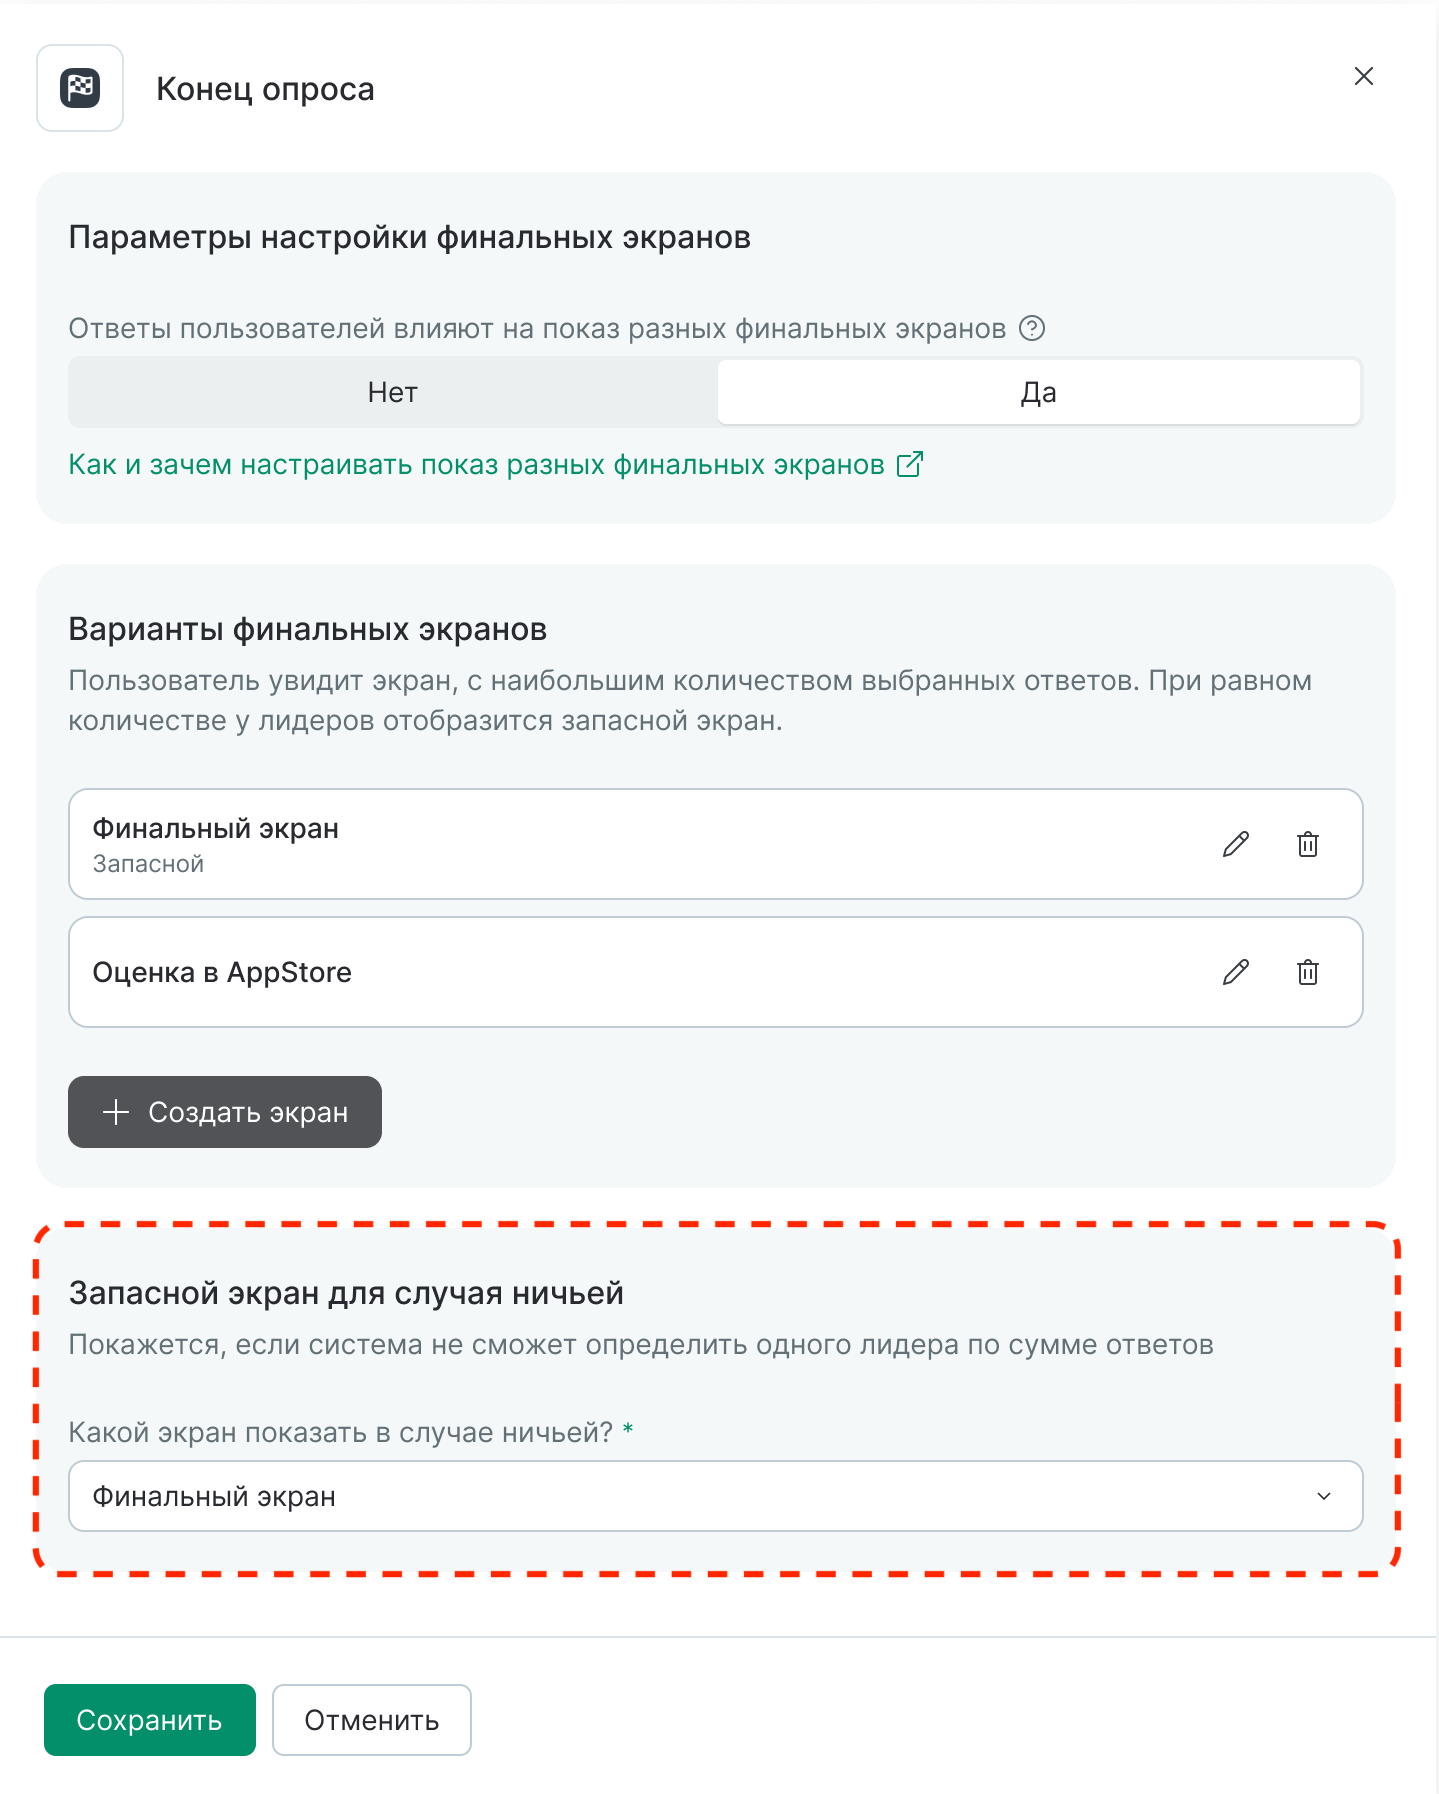The image size is (1439, 1794).
Task: Click plus icon on Создать экран
Action: (x=116, y=1112)
